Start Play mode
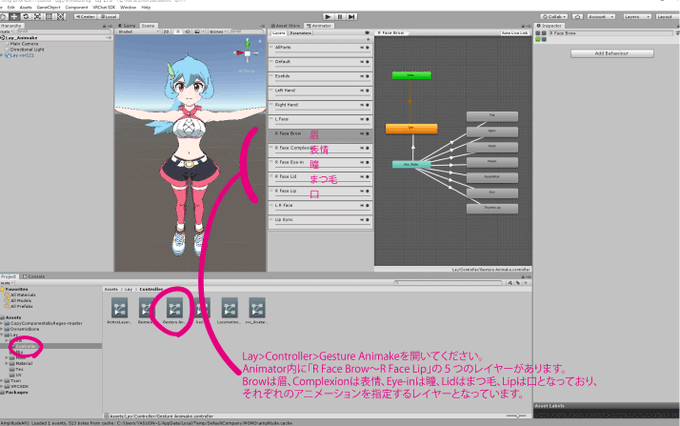This screenshot has width=680, height=426. (328, 16)
